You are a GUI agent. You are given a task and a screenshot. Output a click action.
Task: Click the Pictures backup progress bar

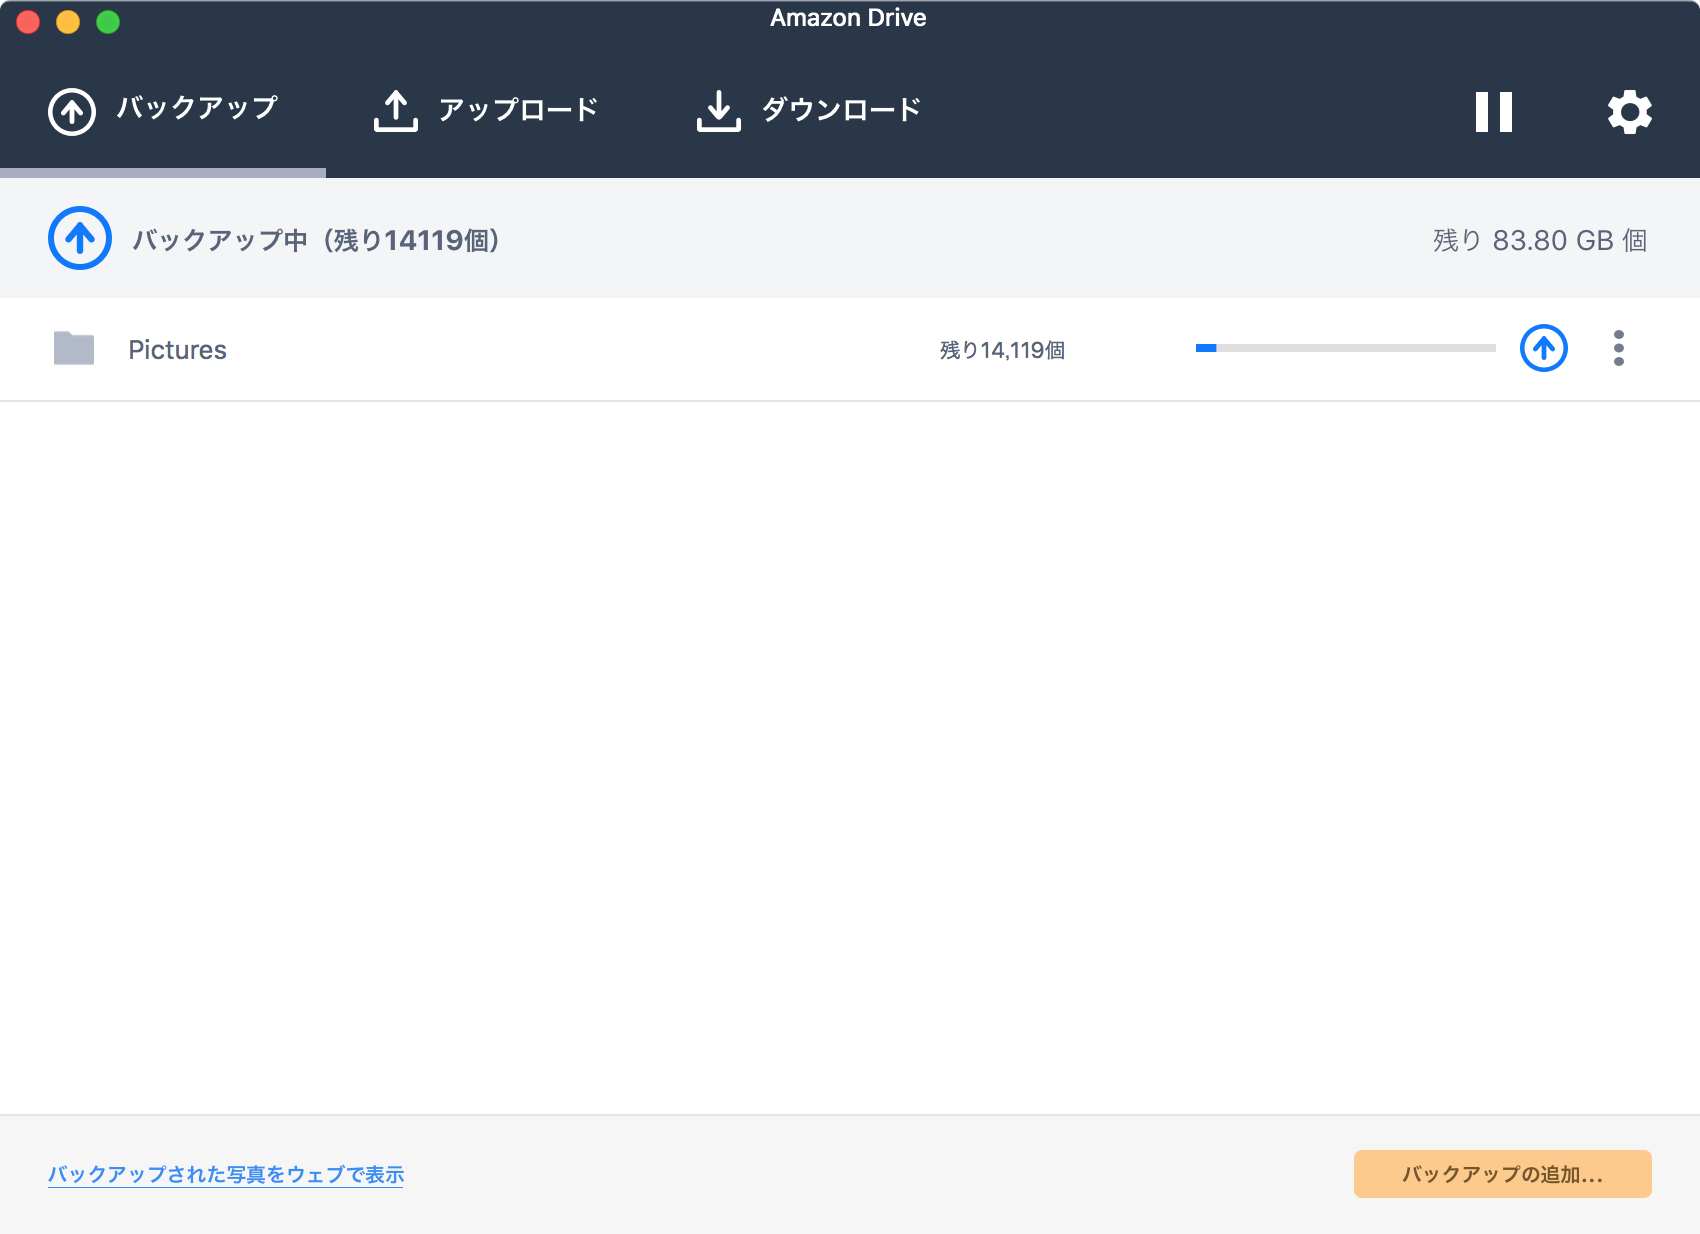click(x=1346, y=348)
